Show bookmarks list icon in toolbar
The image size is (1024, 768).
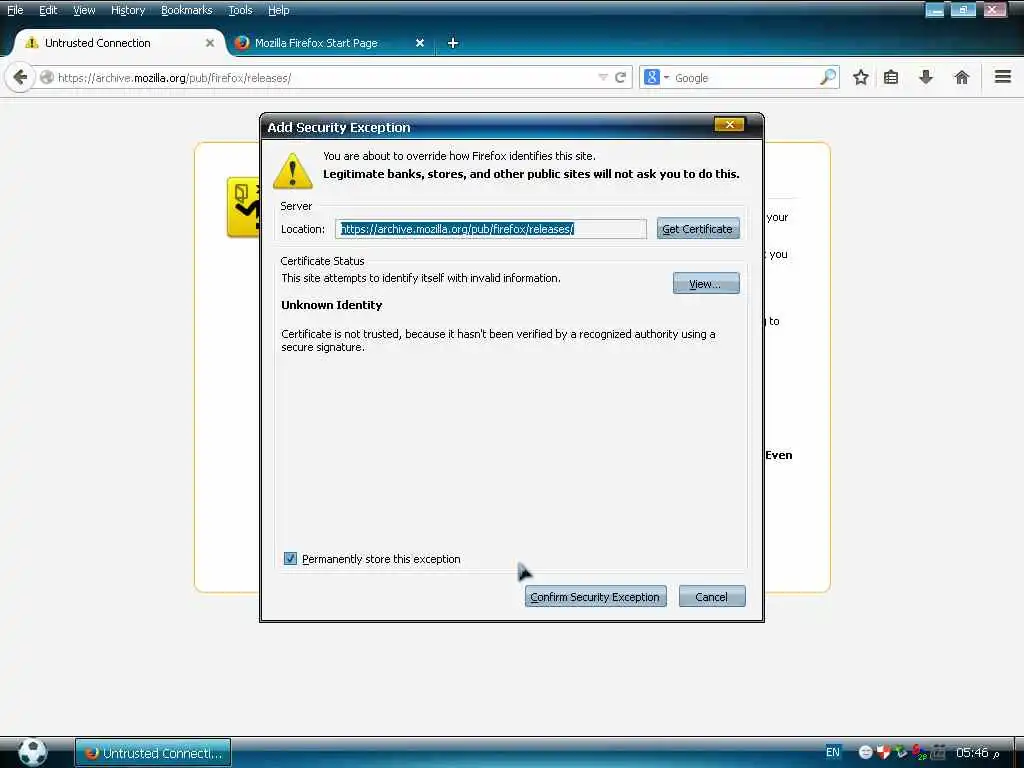(x=891, y=78)
